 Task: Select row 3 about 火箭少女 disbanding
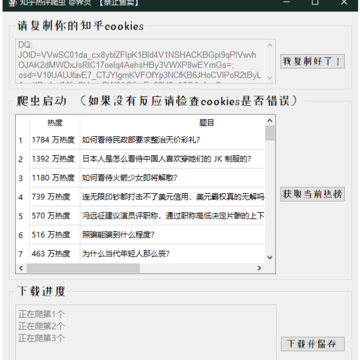[x=140, y=178]
